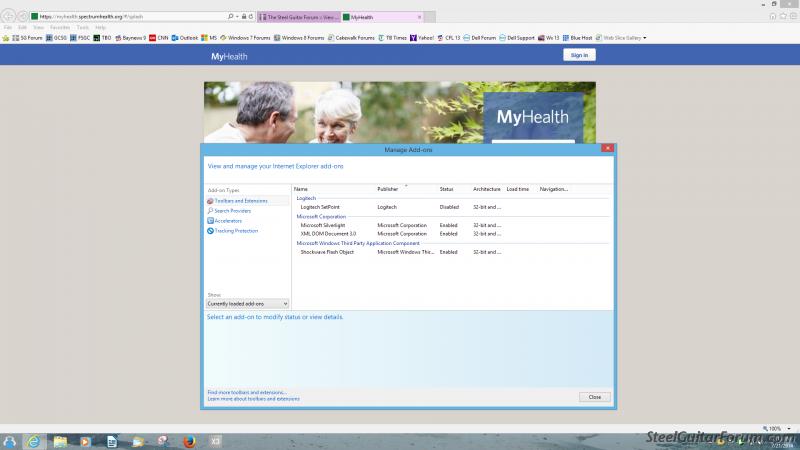Click the Sign in button on MyHealth
This screenshot has width=800, height=450.
coord(579,55)
